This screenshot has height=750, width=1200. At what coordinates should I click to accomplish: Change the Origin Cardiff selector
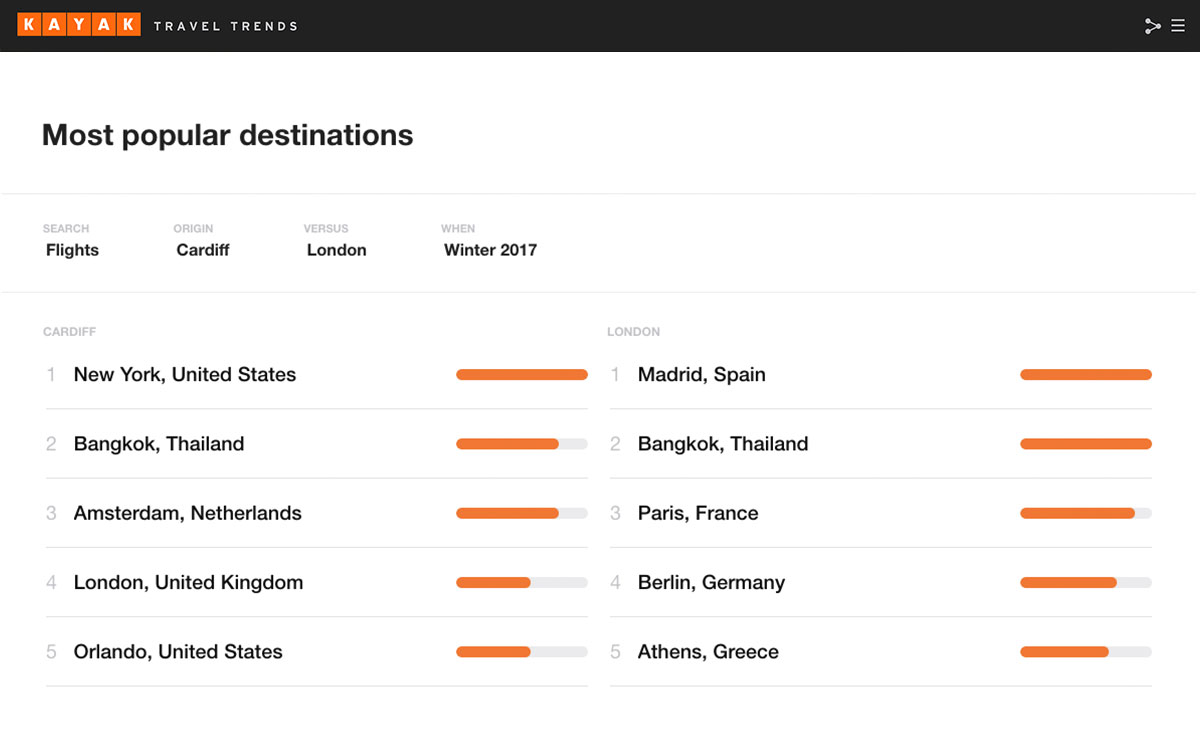click(x=203, y=241)
